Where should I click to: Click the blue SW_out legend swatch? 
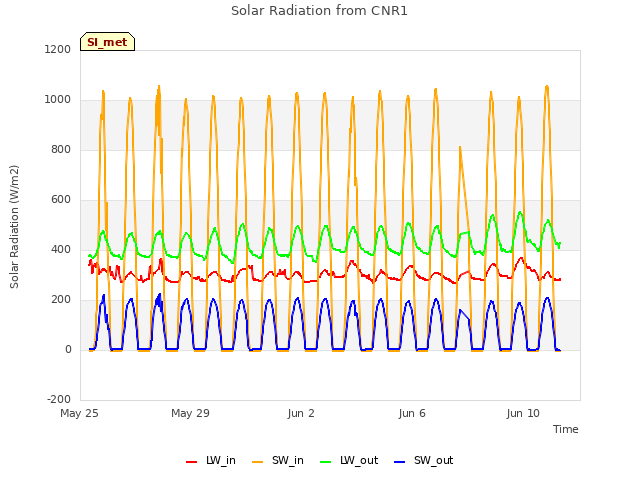pos(400,462)
